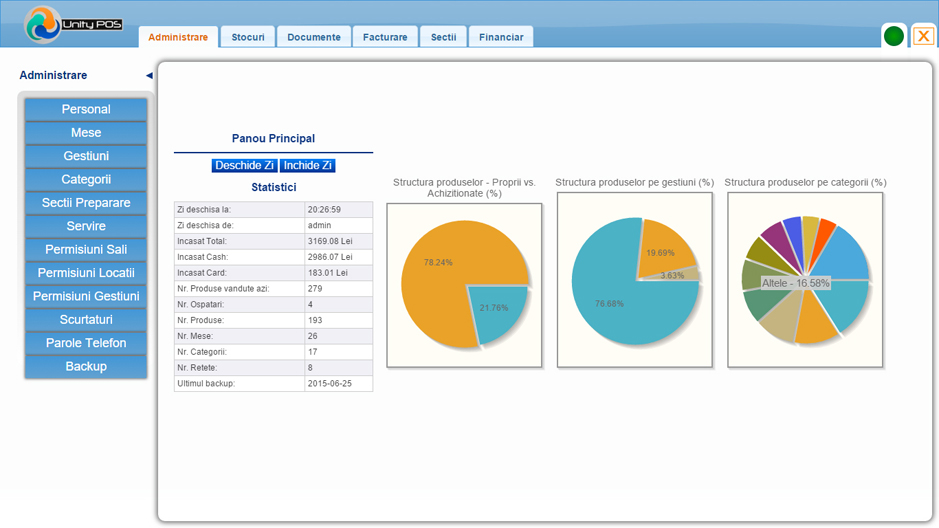
Task: Click the Ultimul backup date cell
Action: click(x=338, y=383)
